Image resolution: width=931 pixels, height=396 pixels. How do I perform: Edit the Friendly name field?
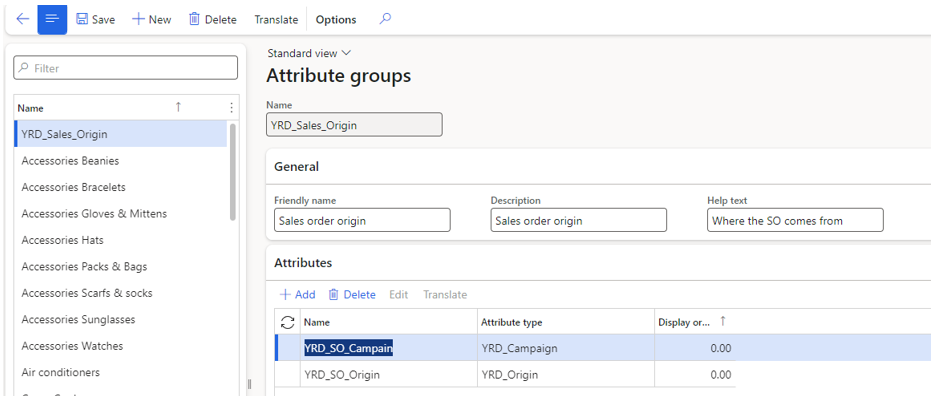pos(362,220)
